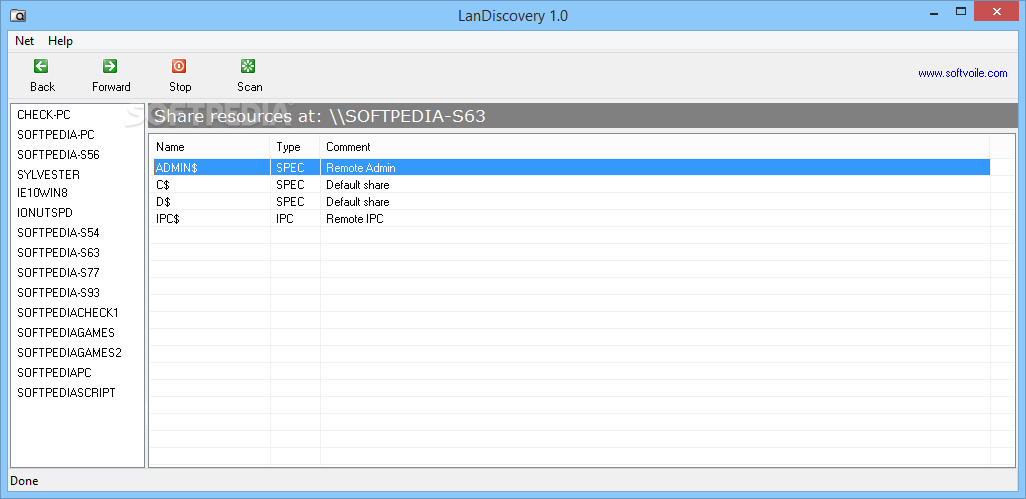Select IONUTSPD in the computer list
The width and height of the screenshot is (1026, 499).
pyautogui.click(x=44, y=213)
